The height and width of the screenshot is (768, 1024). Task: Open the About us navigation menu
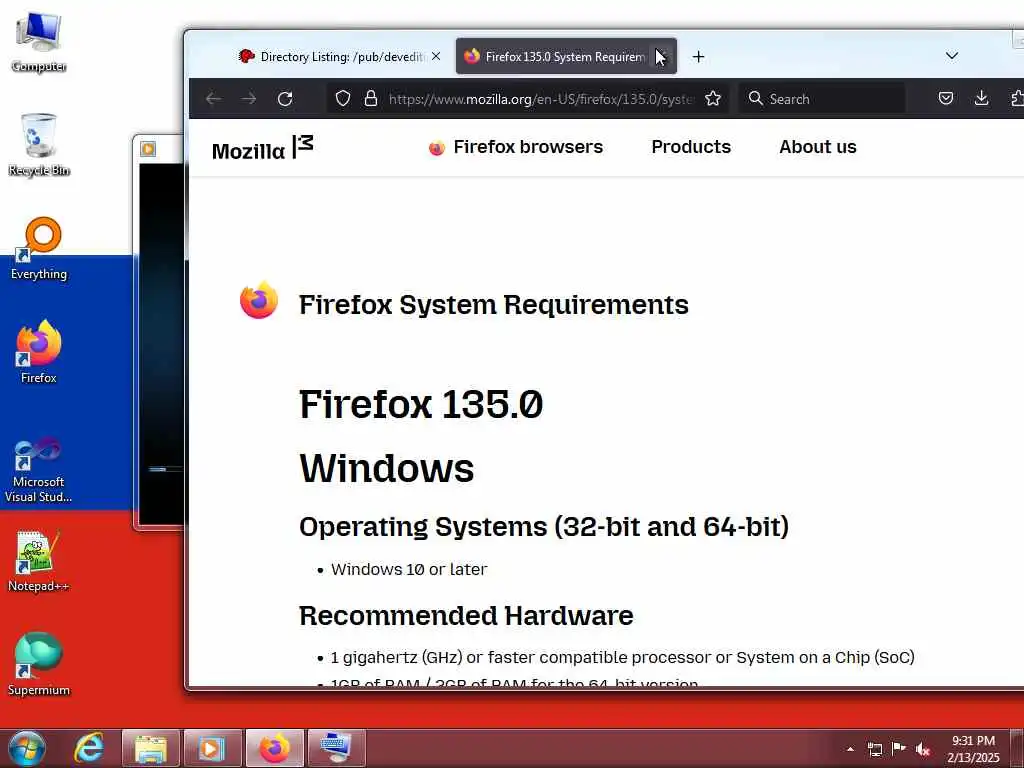pyautogui.click(x=818, y=147)
